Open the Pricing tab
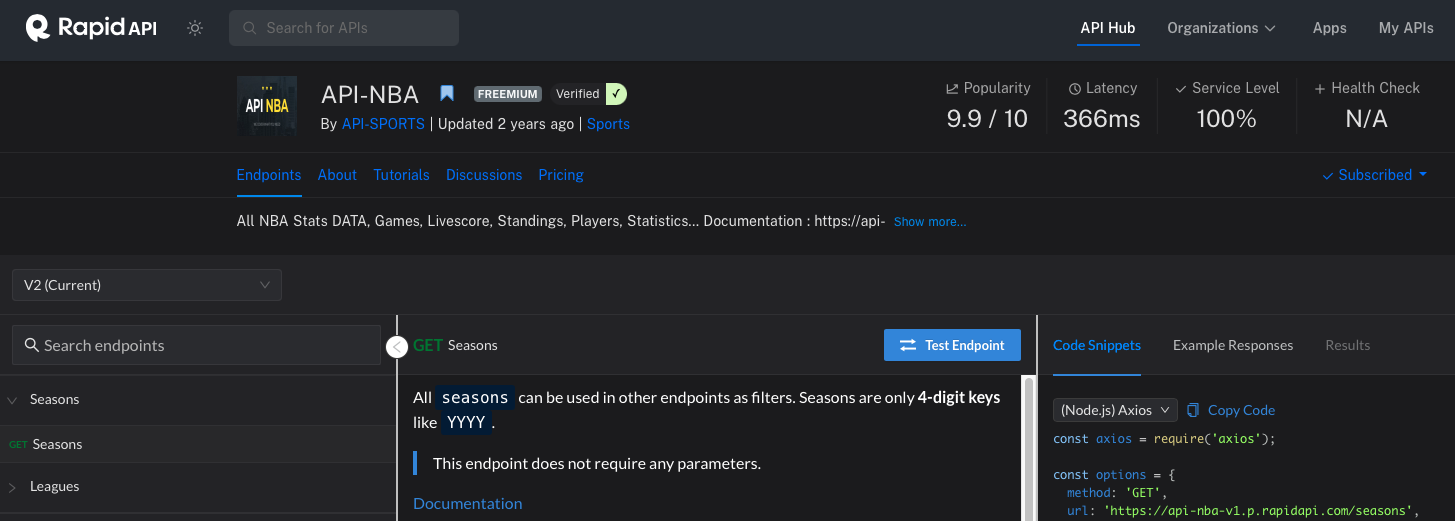This screenshot has width=1455, height=521. point(561,174)
